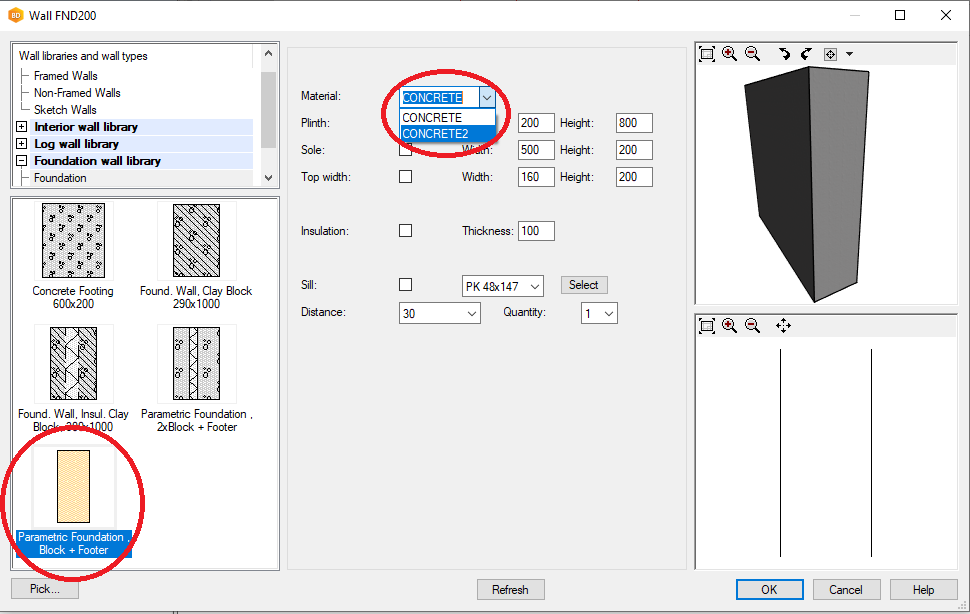Open the Distance dropdown showing 30
Image resolution: width=970 pixels, height=614 pixels.
pyautogui.click(x=471, y=314)
